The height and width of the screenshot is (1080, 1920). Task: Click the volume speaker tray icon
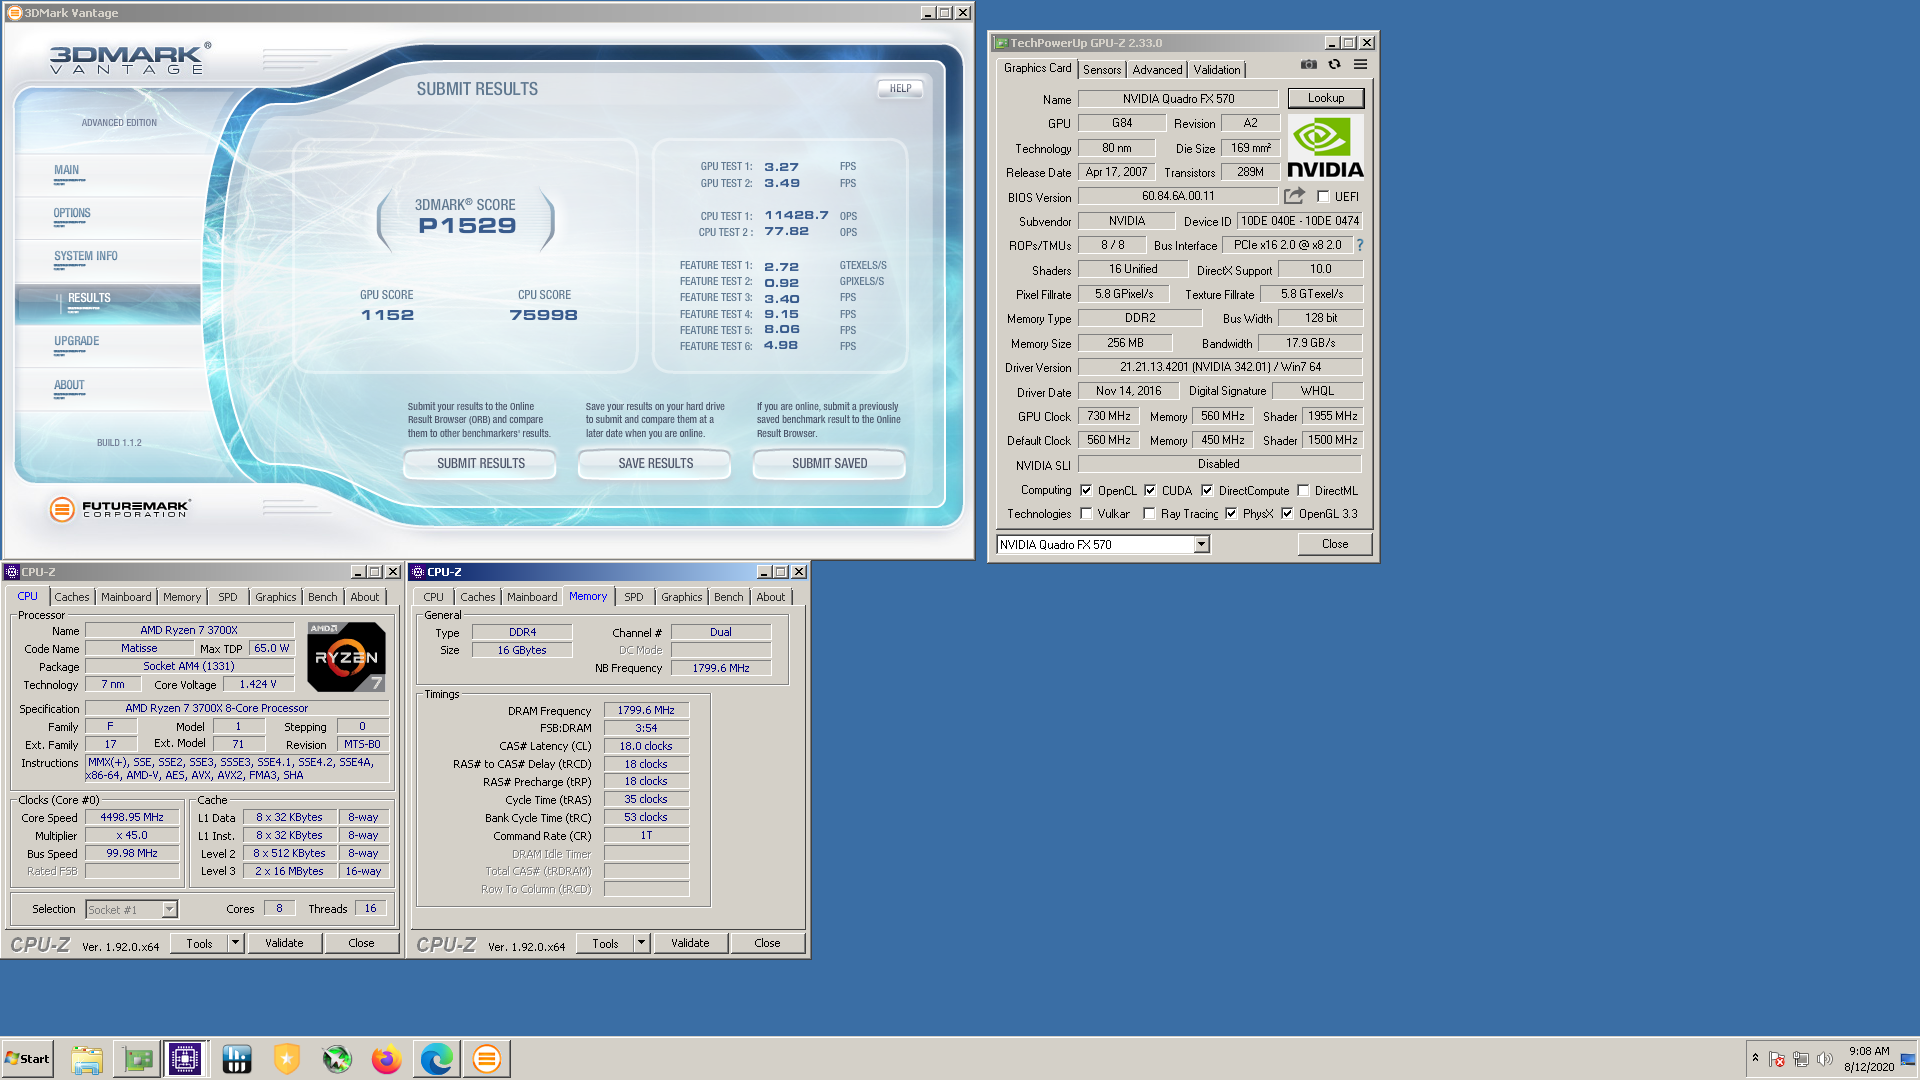click(1824, 1059)
